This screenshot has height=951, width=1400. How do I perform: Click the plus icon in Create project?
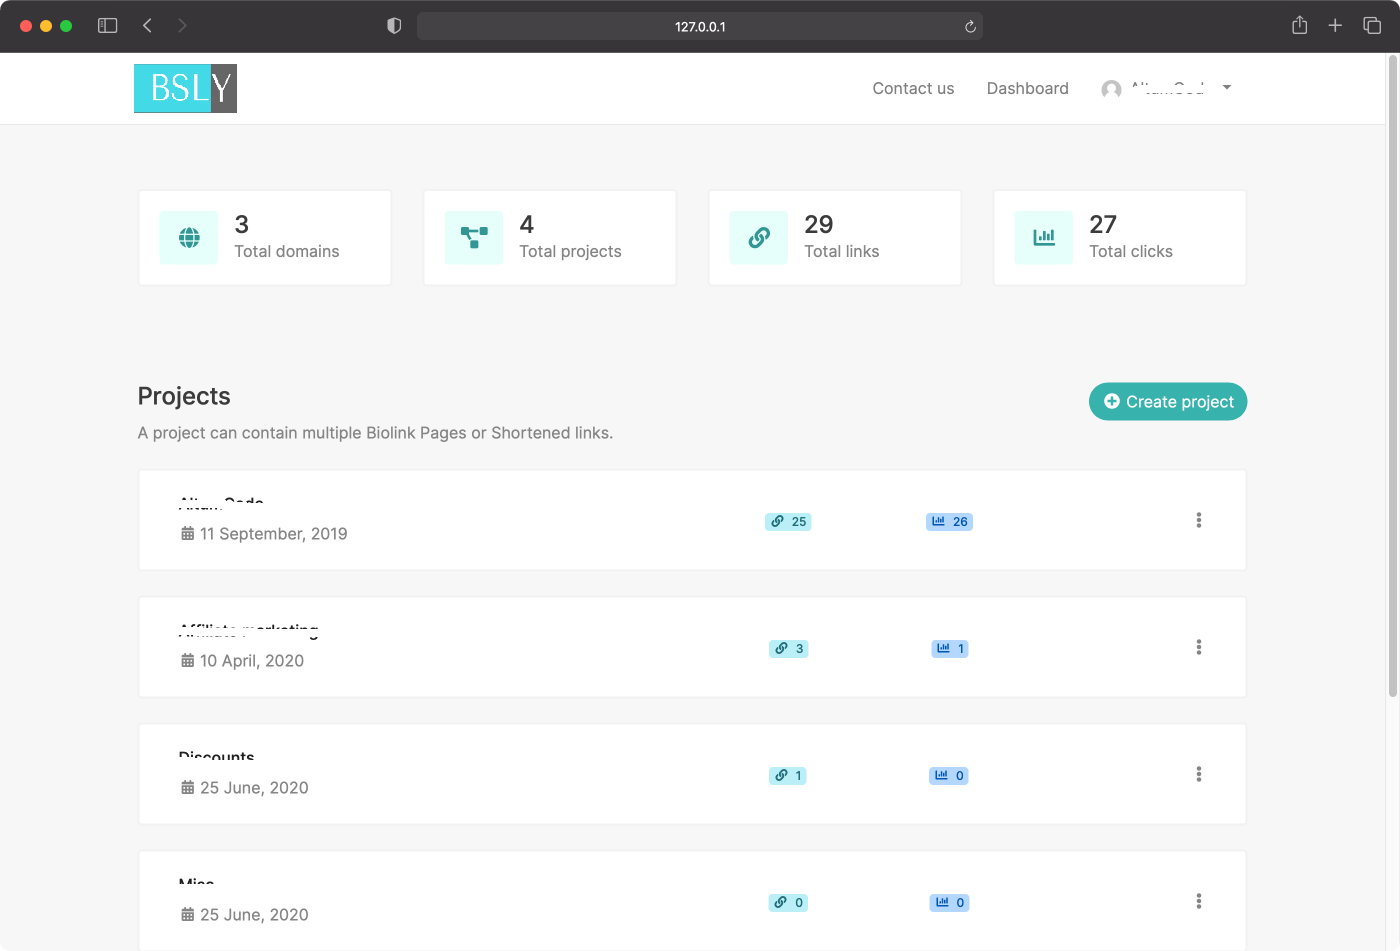1111,401
